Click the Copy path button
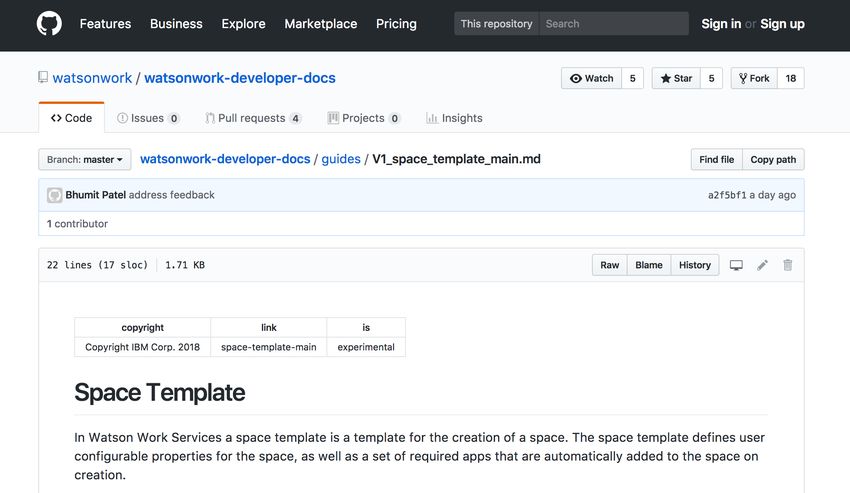 click(773, 159)
